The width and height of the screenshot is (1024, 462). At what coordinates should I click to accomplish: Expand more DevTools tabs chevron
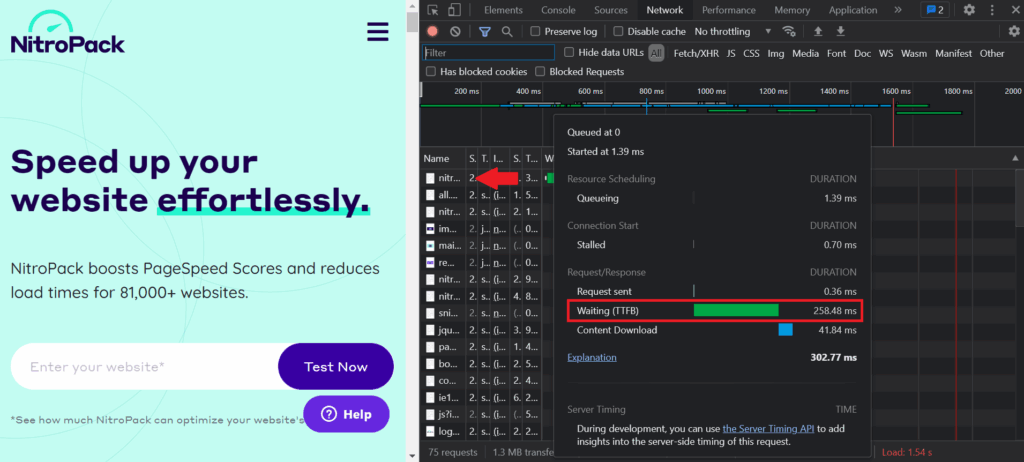tap(898, 10)
